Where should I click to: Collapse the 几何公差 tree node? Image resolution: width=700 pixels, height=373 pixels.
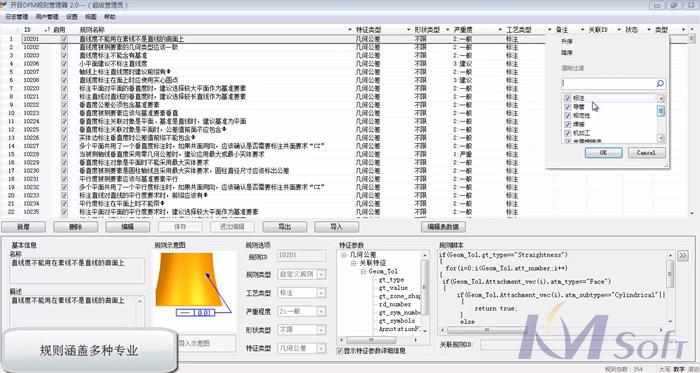(344, 255)
